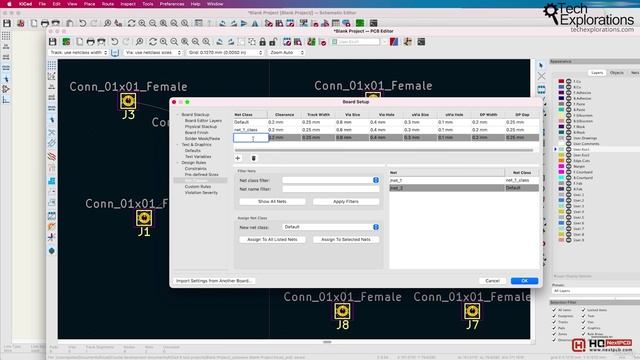
Task: Click the Net name filter input field
Action: pos(331,189)
